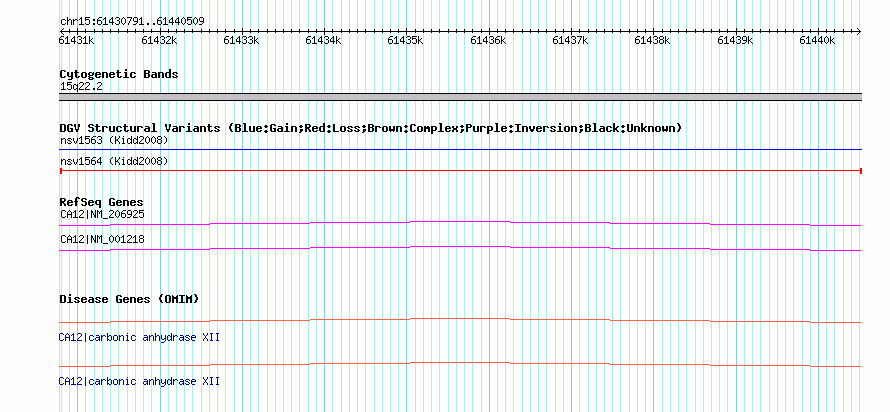Screen dimensions: 890x412
Task: Open the first CA12|carbonic anhydrase XII link
Action: (x=139, y=338)
